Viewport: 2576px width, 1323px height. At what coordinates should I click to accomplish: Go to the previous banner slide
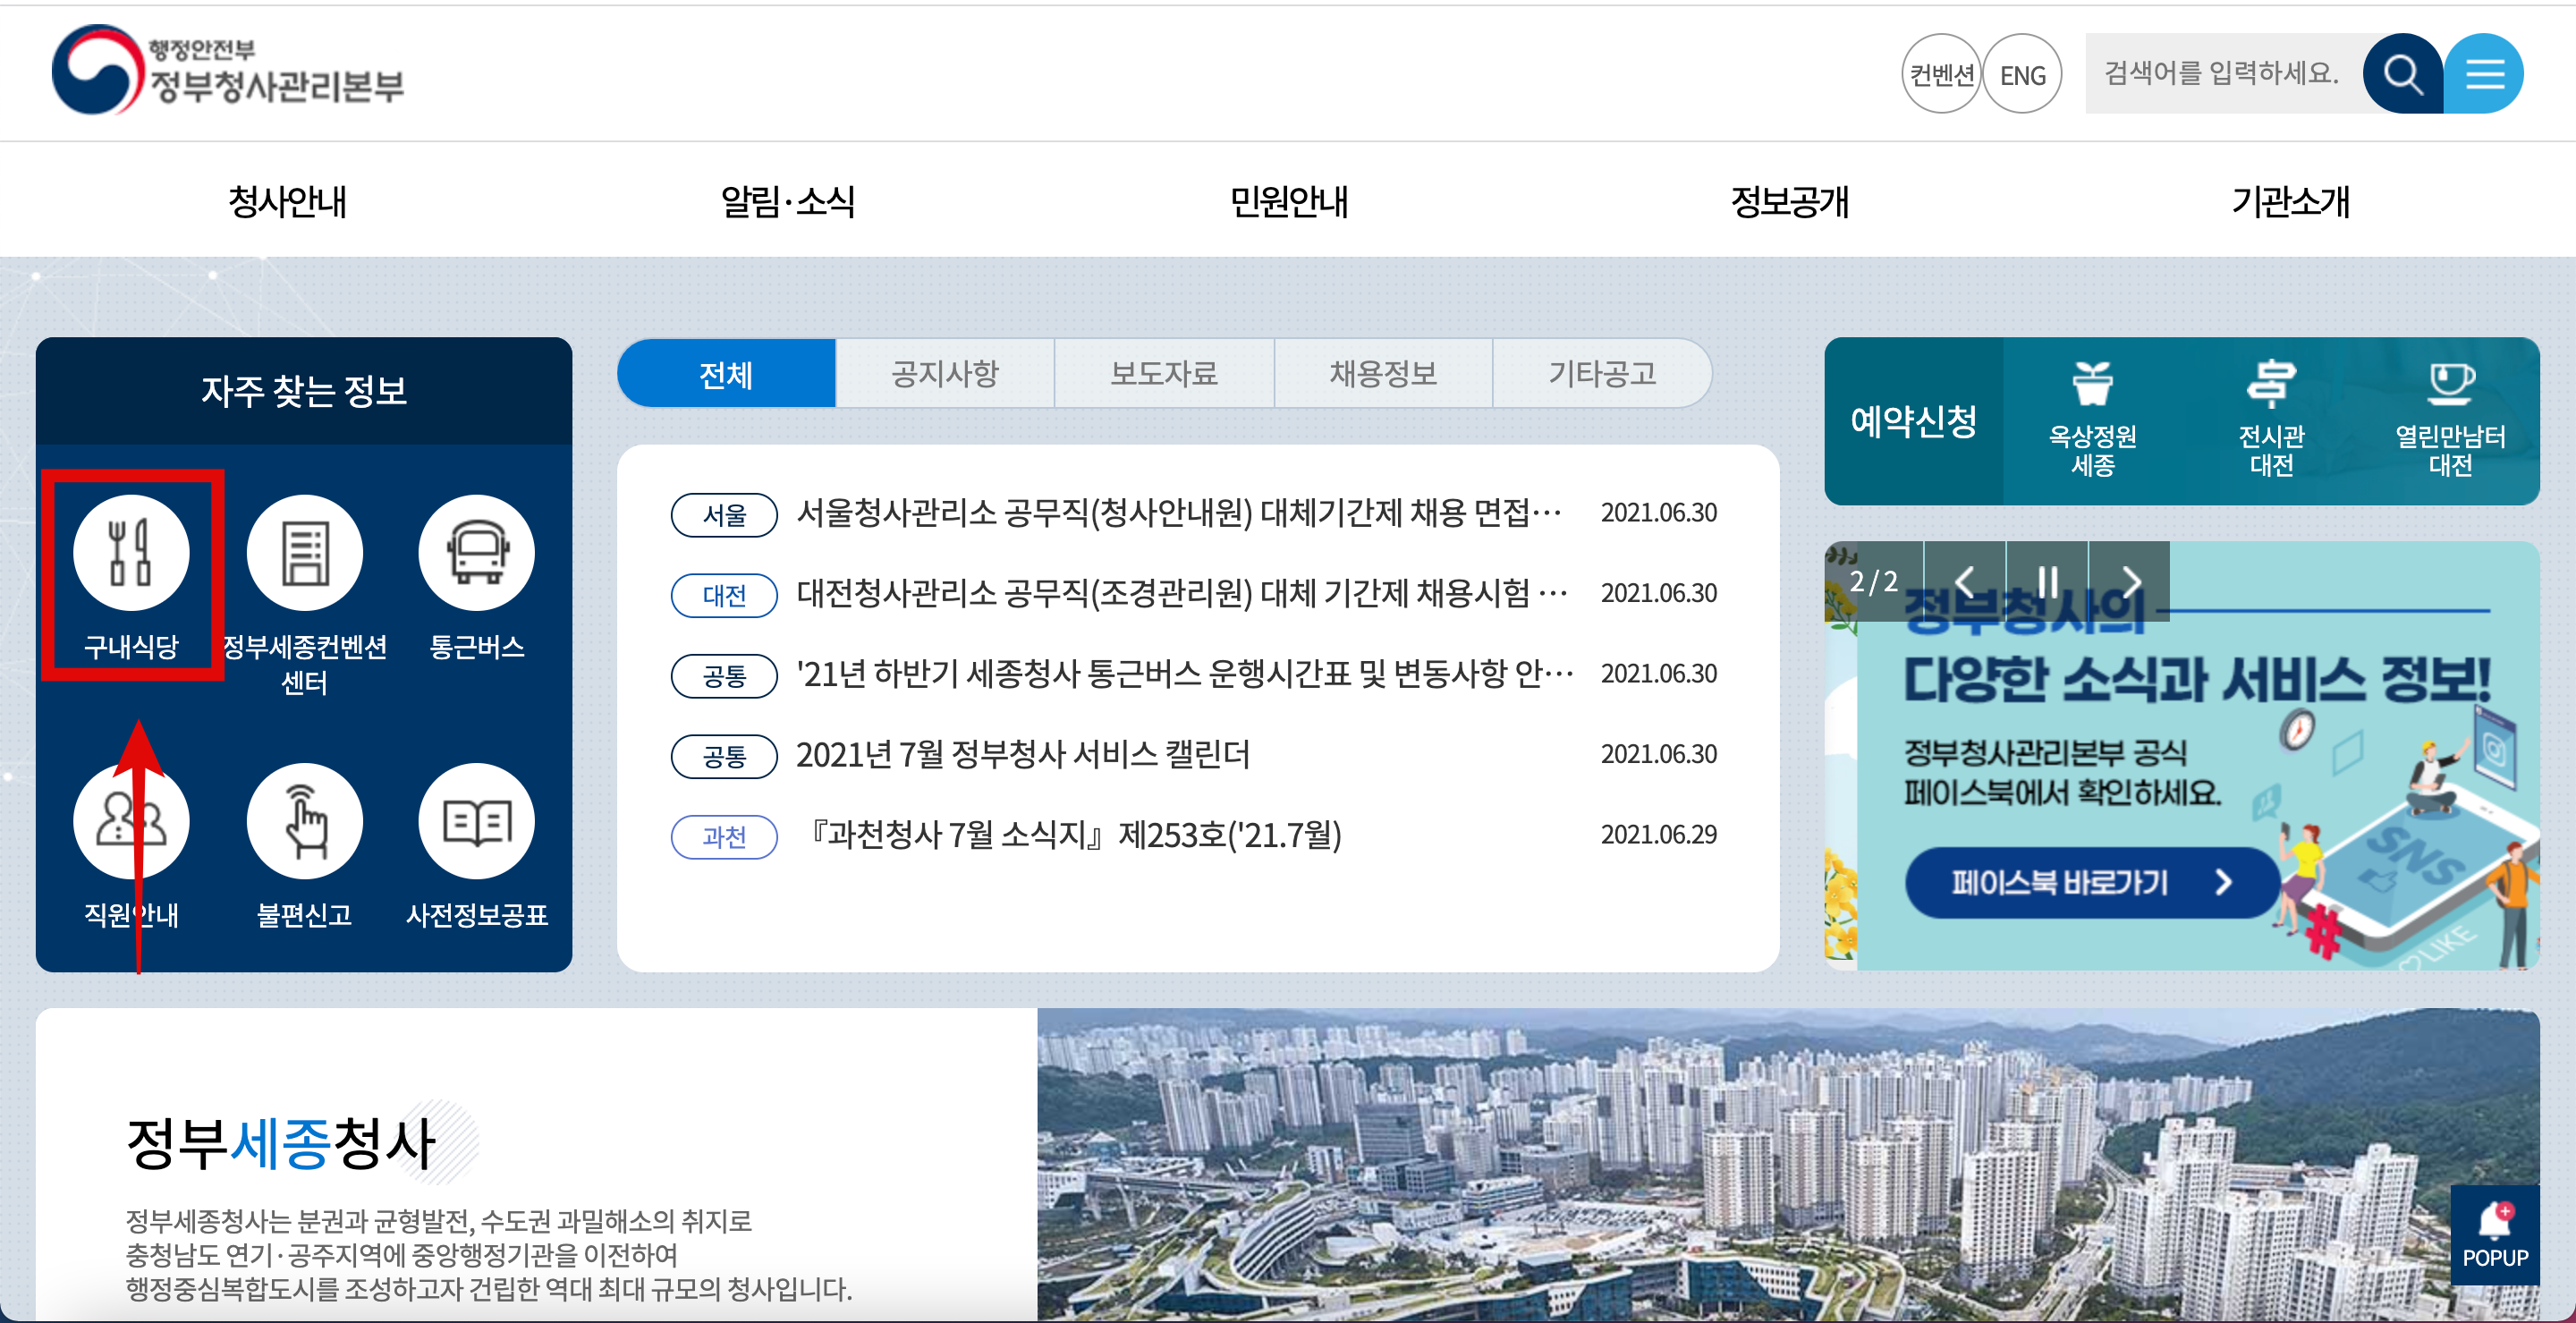[1965, 581]
